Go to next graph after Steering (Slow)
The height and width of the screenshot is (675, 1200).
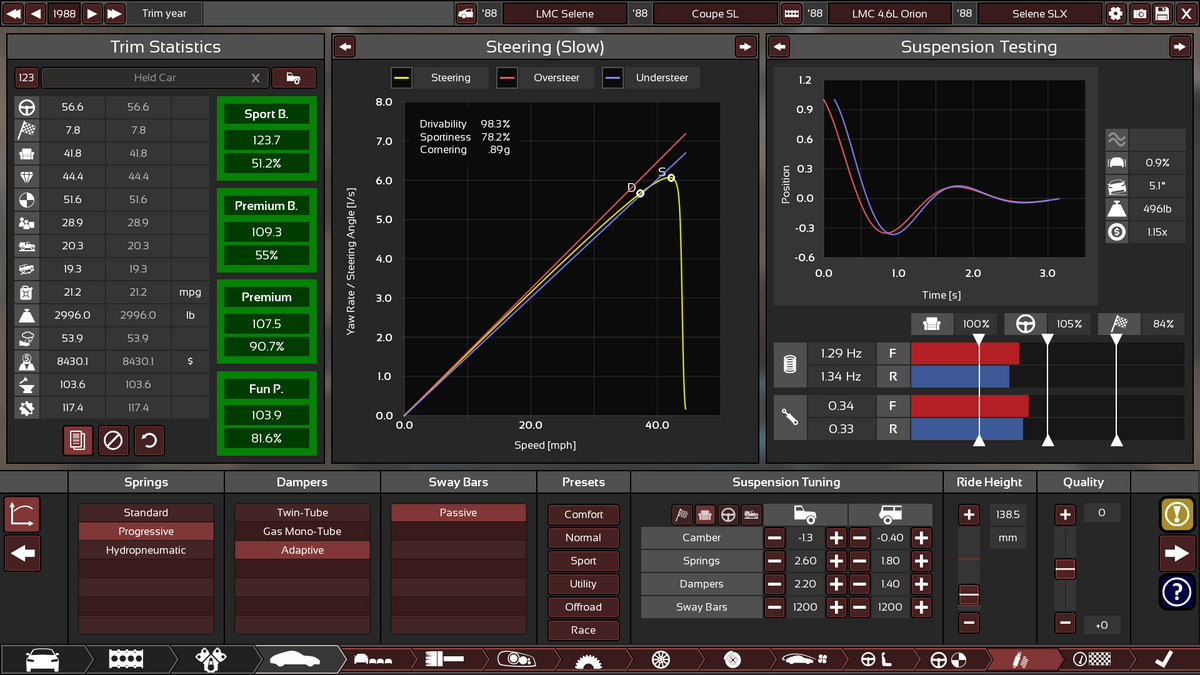click(745, 47)
